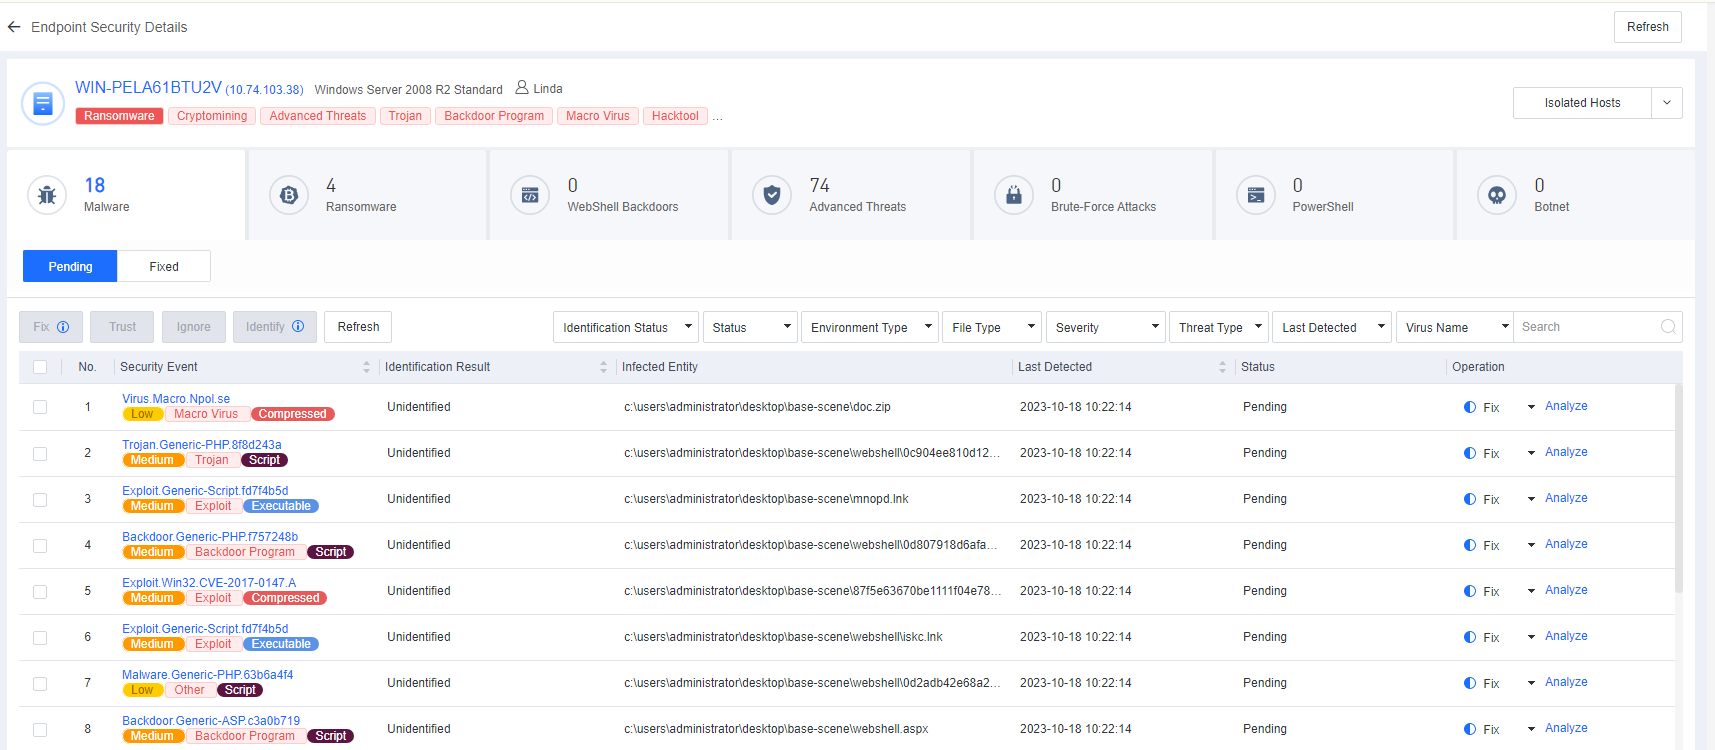Viewport: 1715px width, 750px height.
Task: Click the Brute-Force Attacks lock icon
Action: pyautogui.click(x=1014, y=195)
